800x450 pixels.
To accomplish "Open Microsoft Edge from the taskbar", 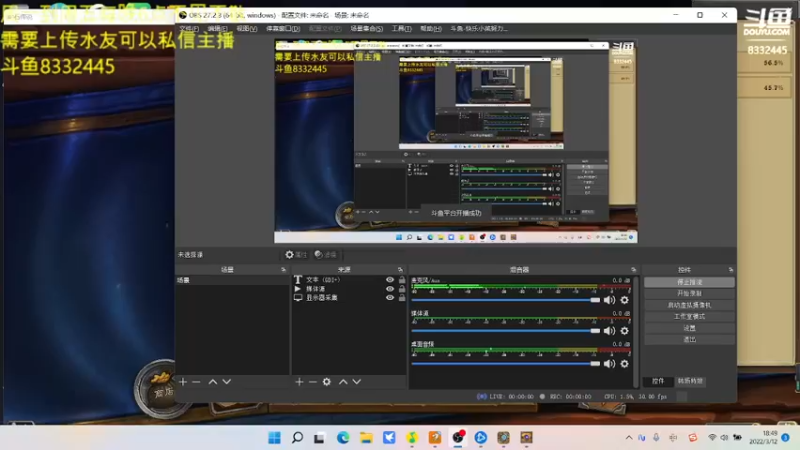I will (x=342, y=438).
